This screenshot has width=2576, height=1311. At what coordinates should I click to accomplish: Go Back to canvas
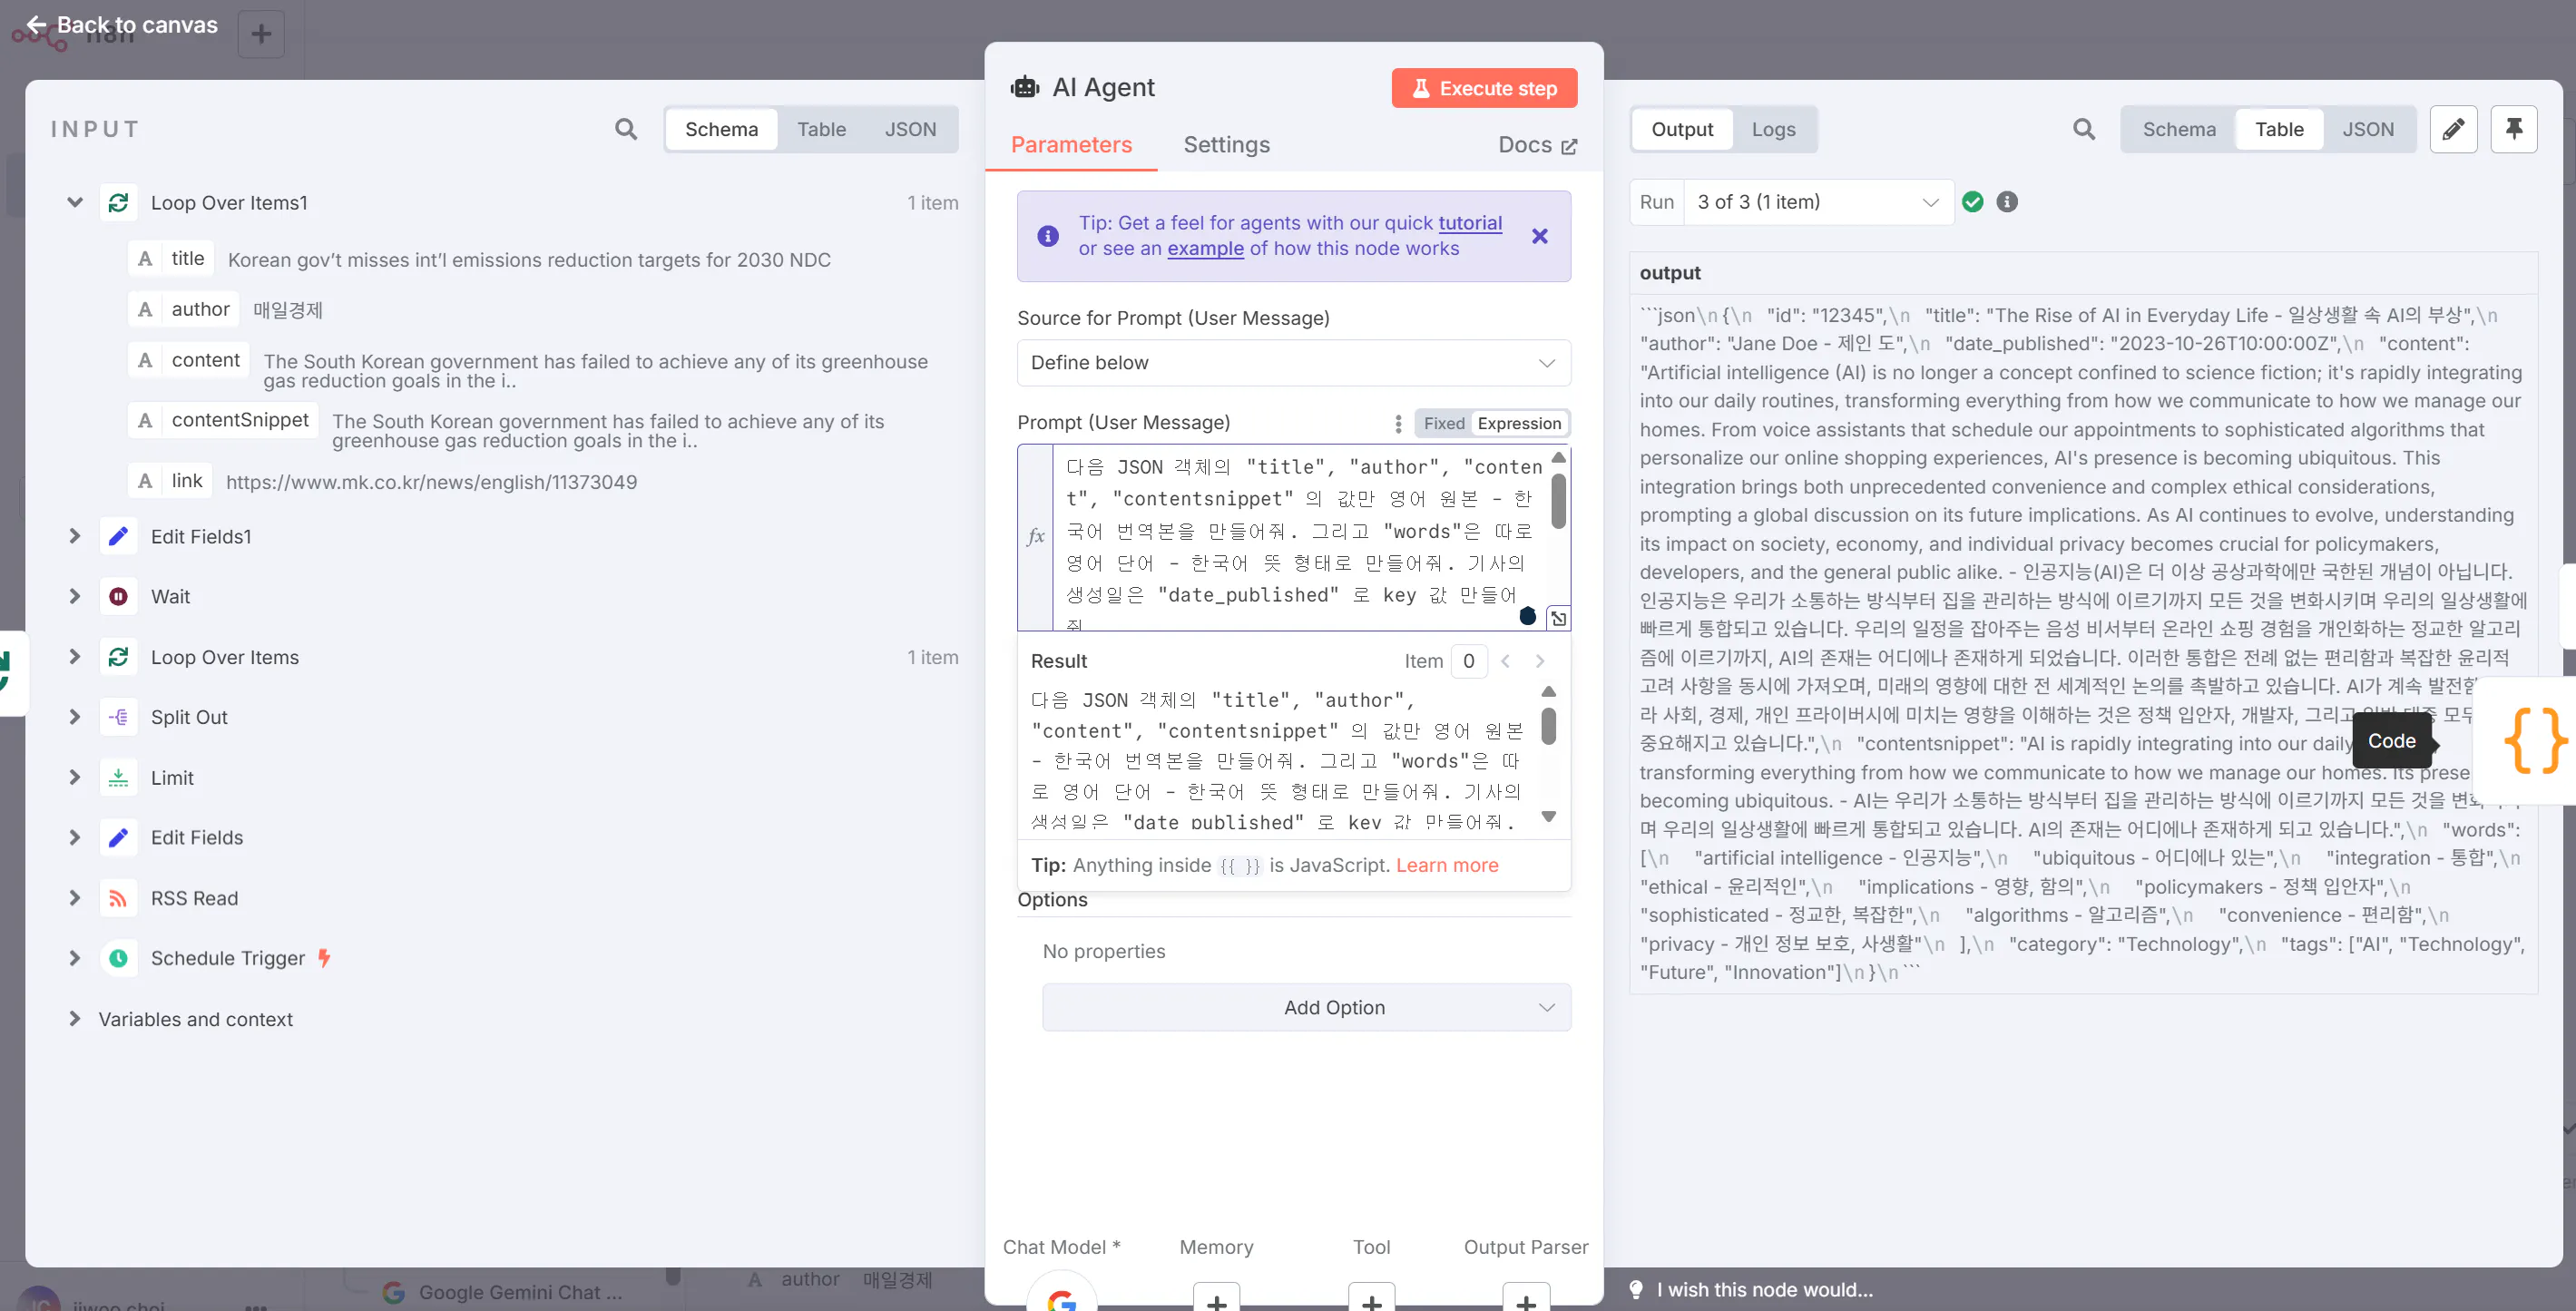tap(121, 25)
